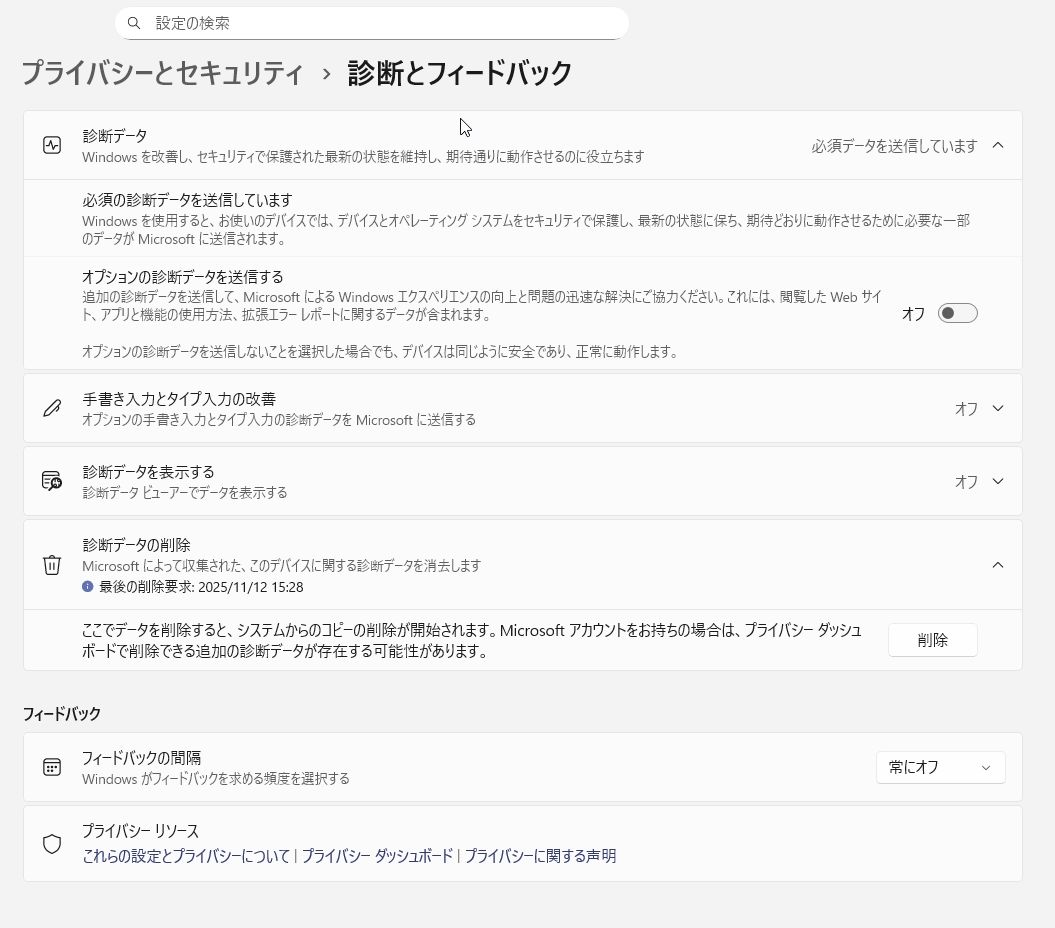Click the magnifier icon in search box
The height and width of the screenshot is (928, 1055).
(x=134, y=23)
